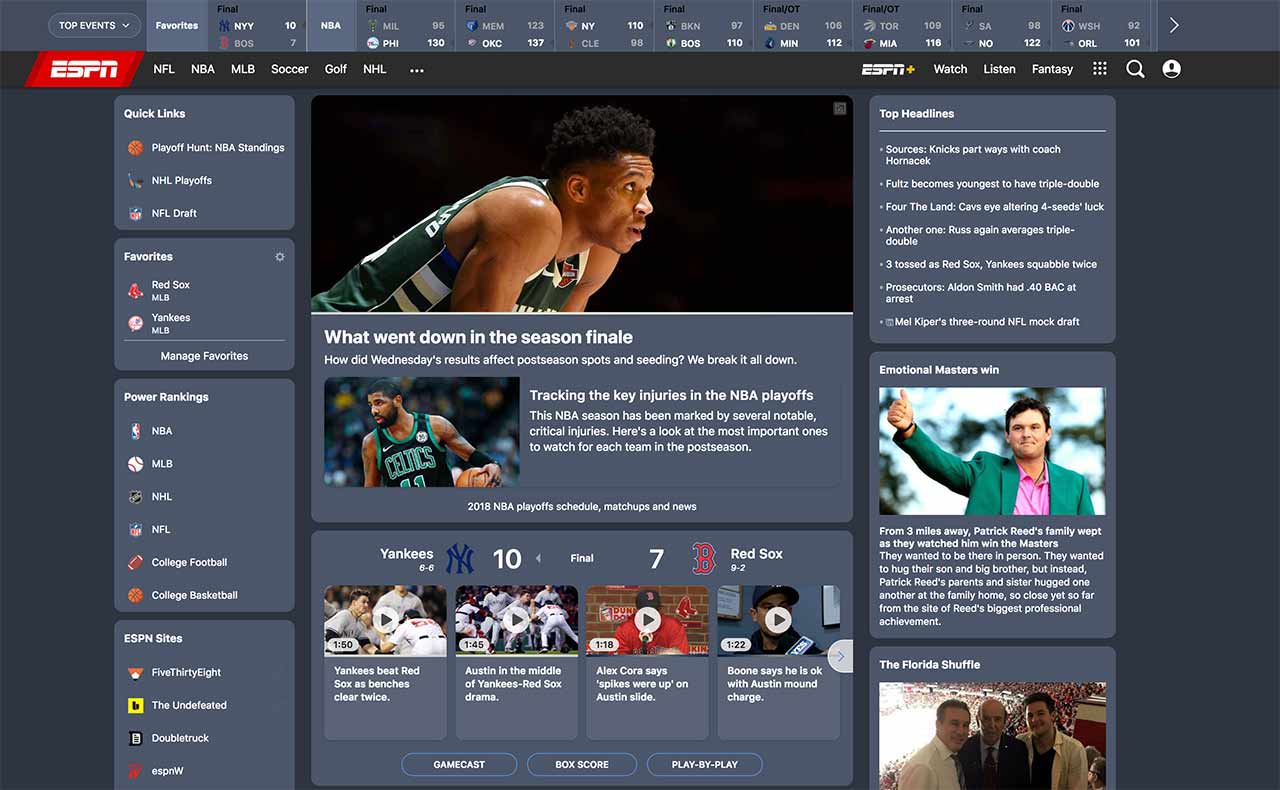Open Mel Kiper's NFL mock draft headline

987,322
